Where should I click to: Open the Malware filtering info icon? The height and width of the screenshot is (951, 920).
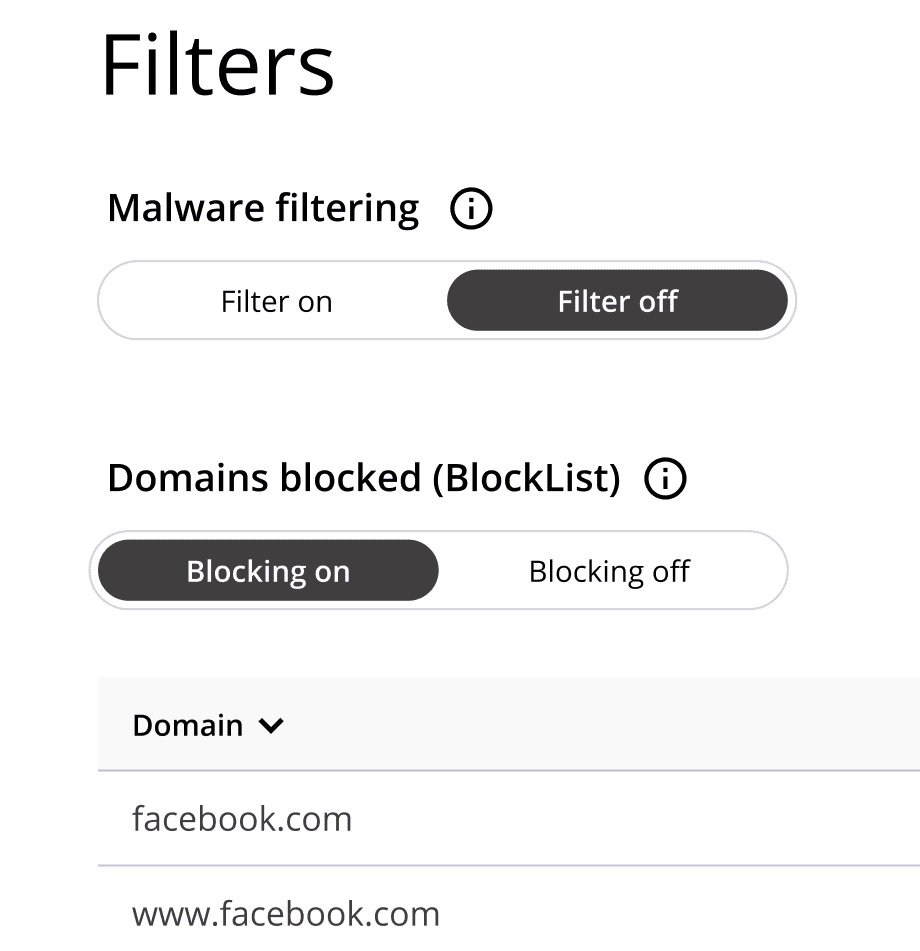[x=471, y=210]
